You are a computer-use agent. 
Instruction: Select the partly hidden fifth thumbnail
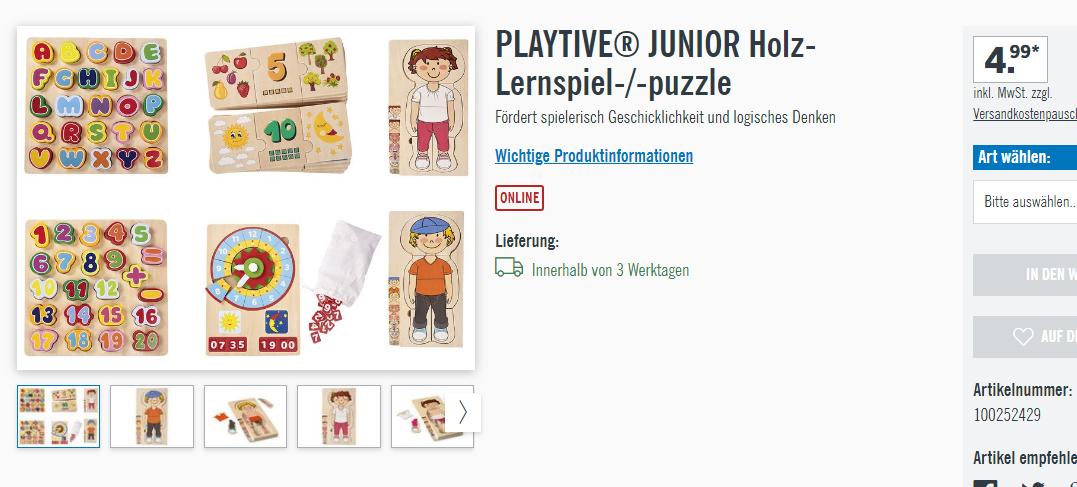click(x=419, y=416)
